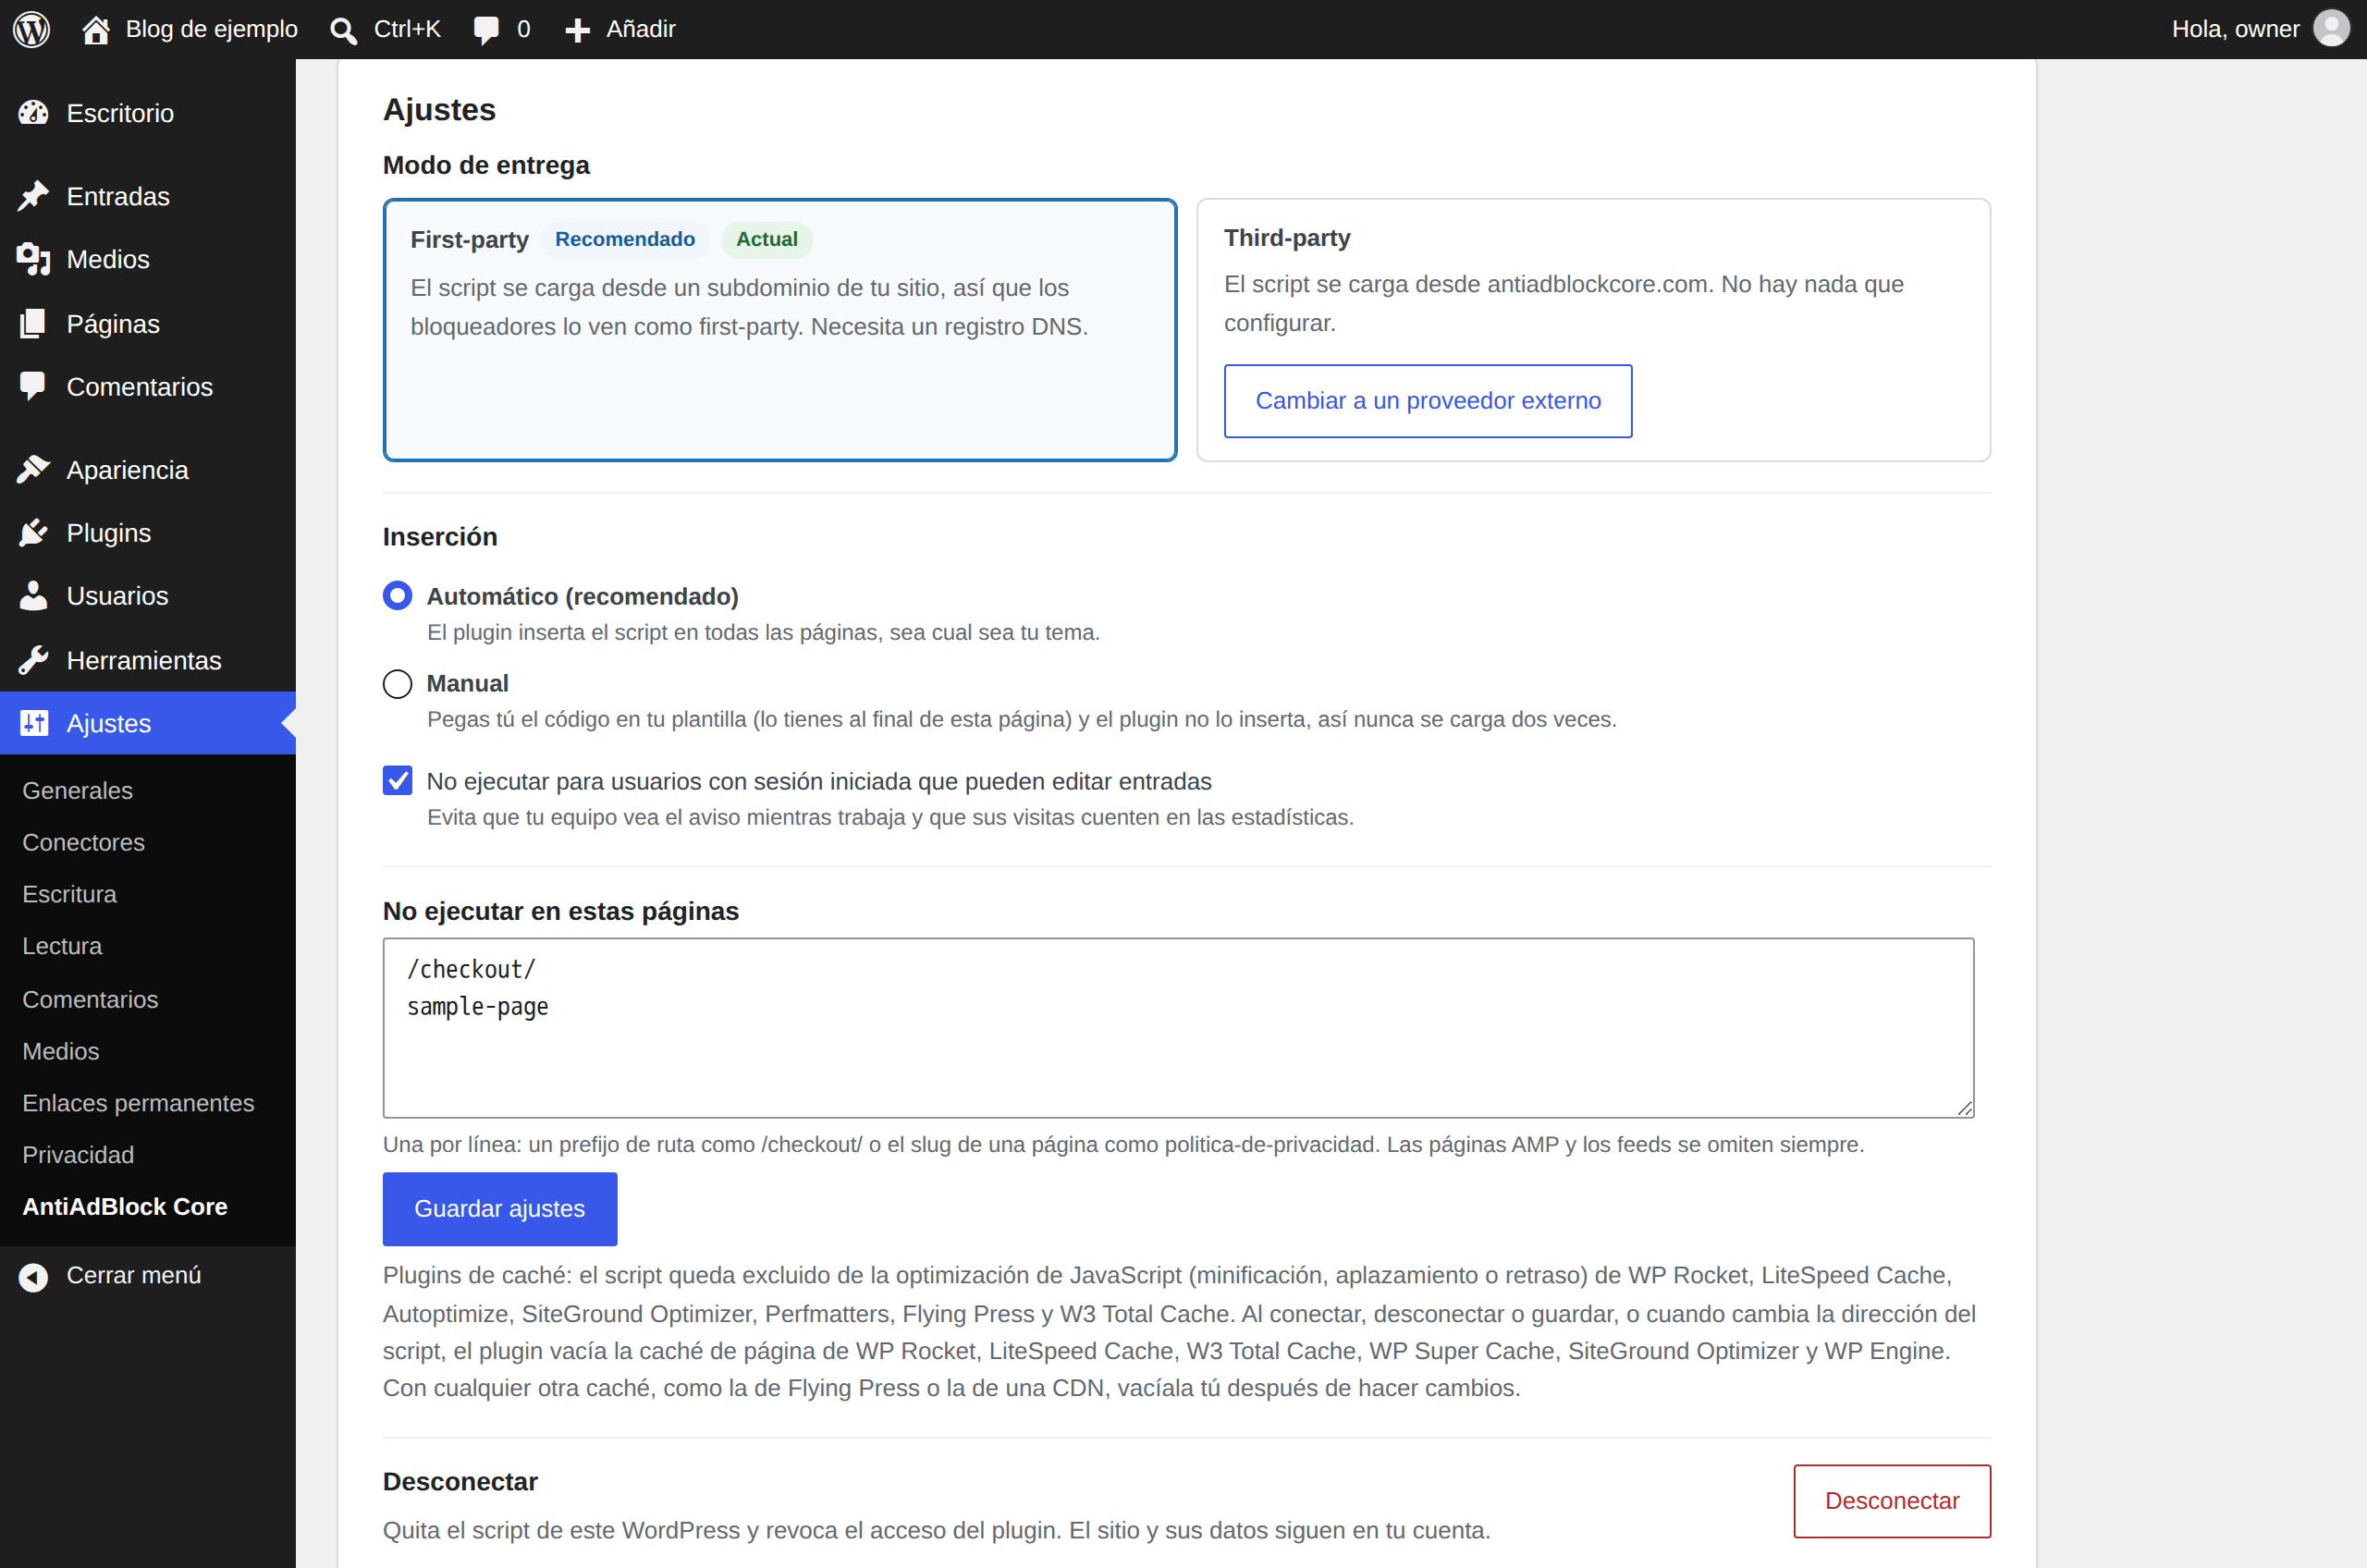Uncheck No ejecutar para usuarios con sesión iniciada
Image resolution: width=2367 pixels, height=1568 pixels.
[x=397, y=781]
